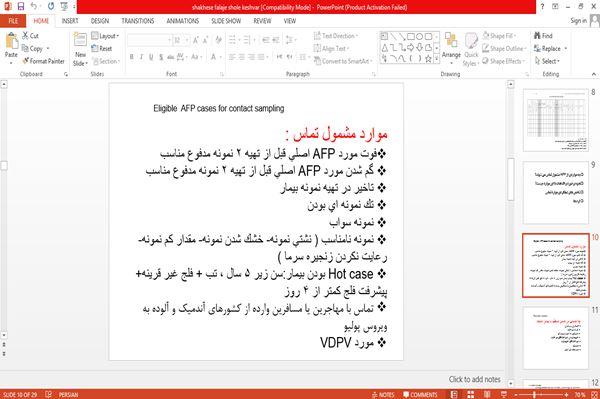Click to add notes area
Image resolution: width=600 pixels, height=399 pixels.
[x=474, y=379]
